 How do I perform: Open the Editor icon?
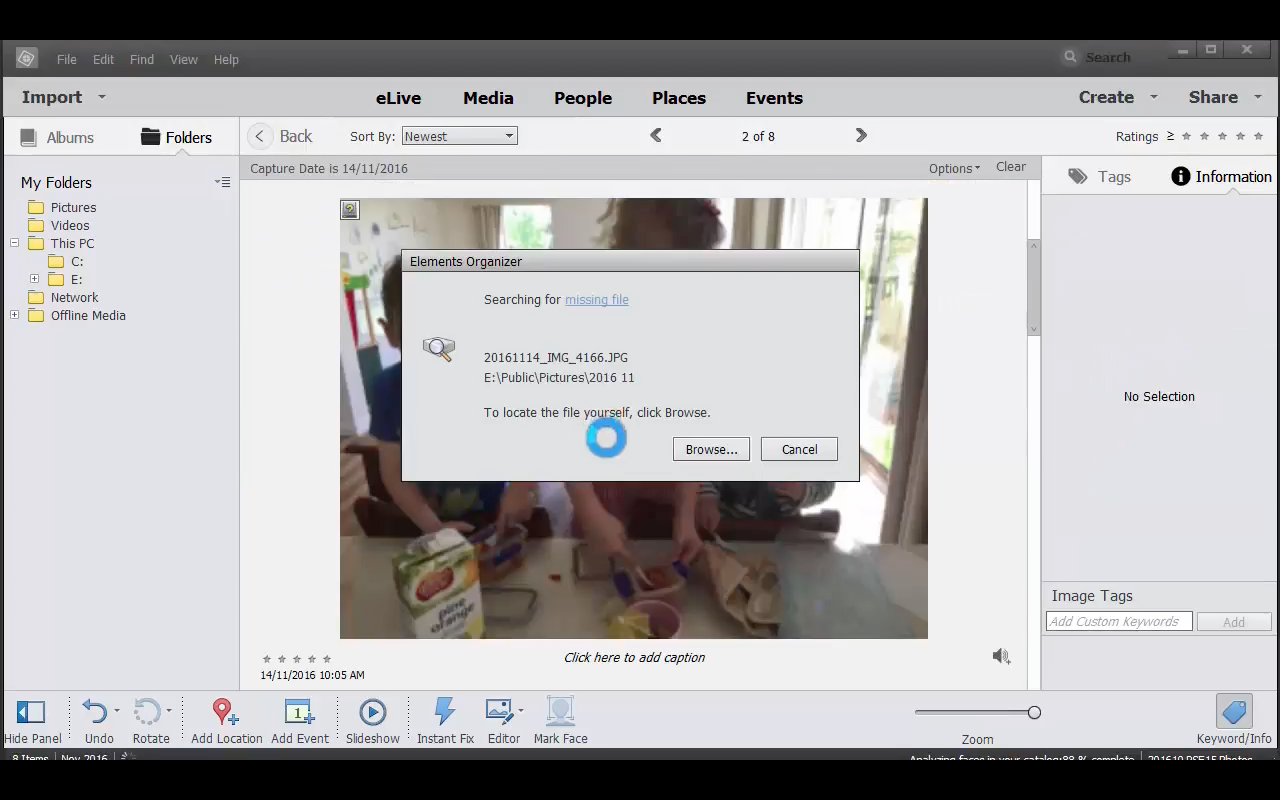pos(499,711)
